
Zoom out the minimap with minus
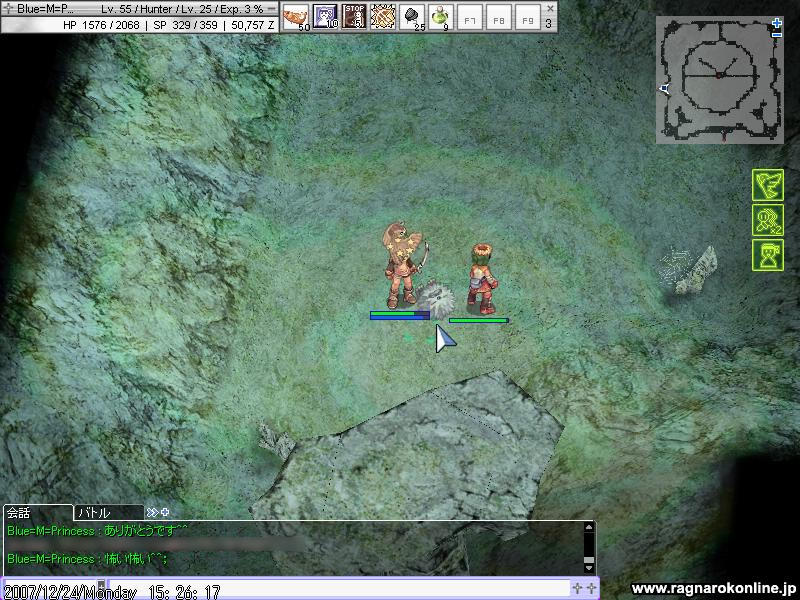[x=777, y=34]
